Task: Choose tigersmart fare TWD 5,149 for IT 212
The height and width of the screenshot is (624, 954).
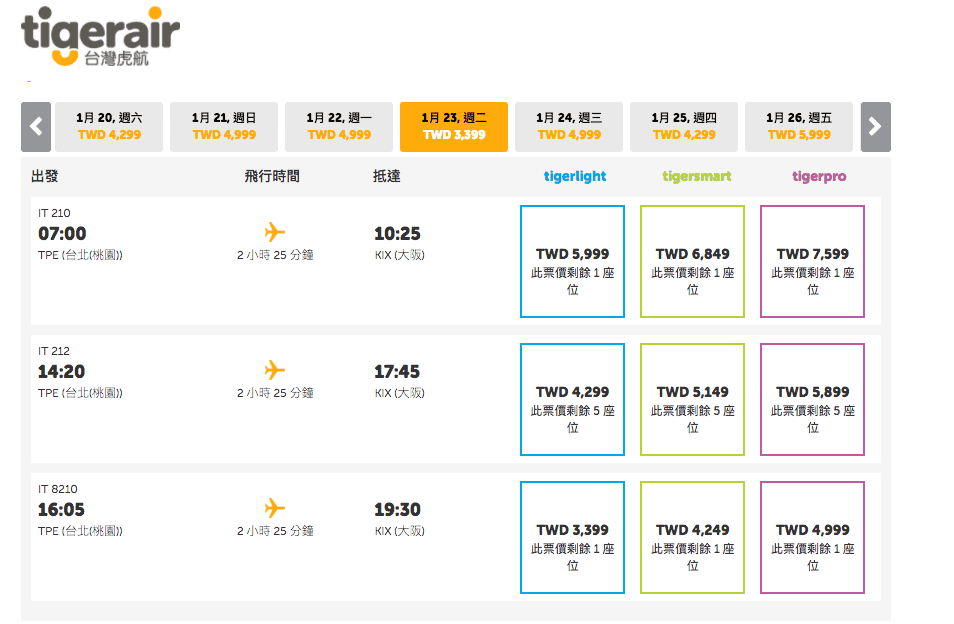Action: click(692, 399)
